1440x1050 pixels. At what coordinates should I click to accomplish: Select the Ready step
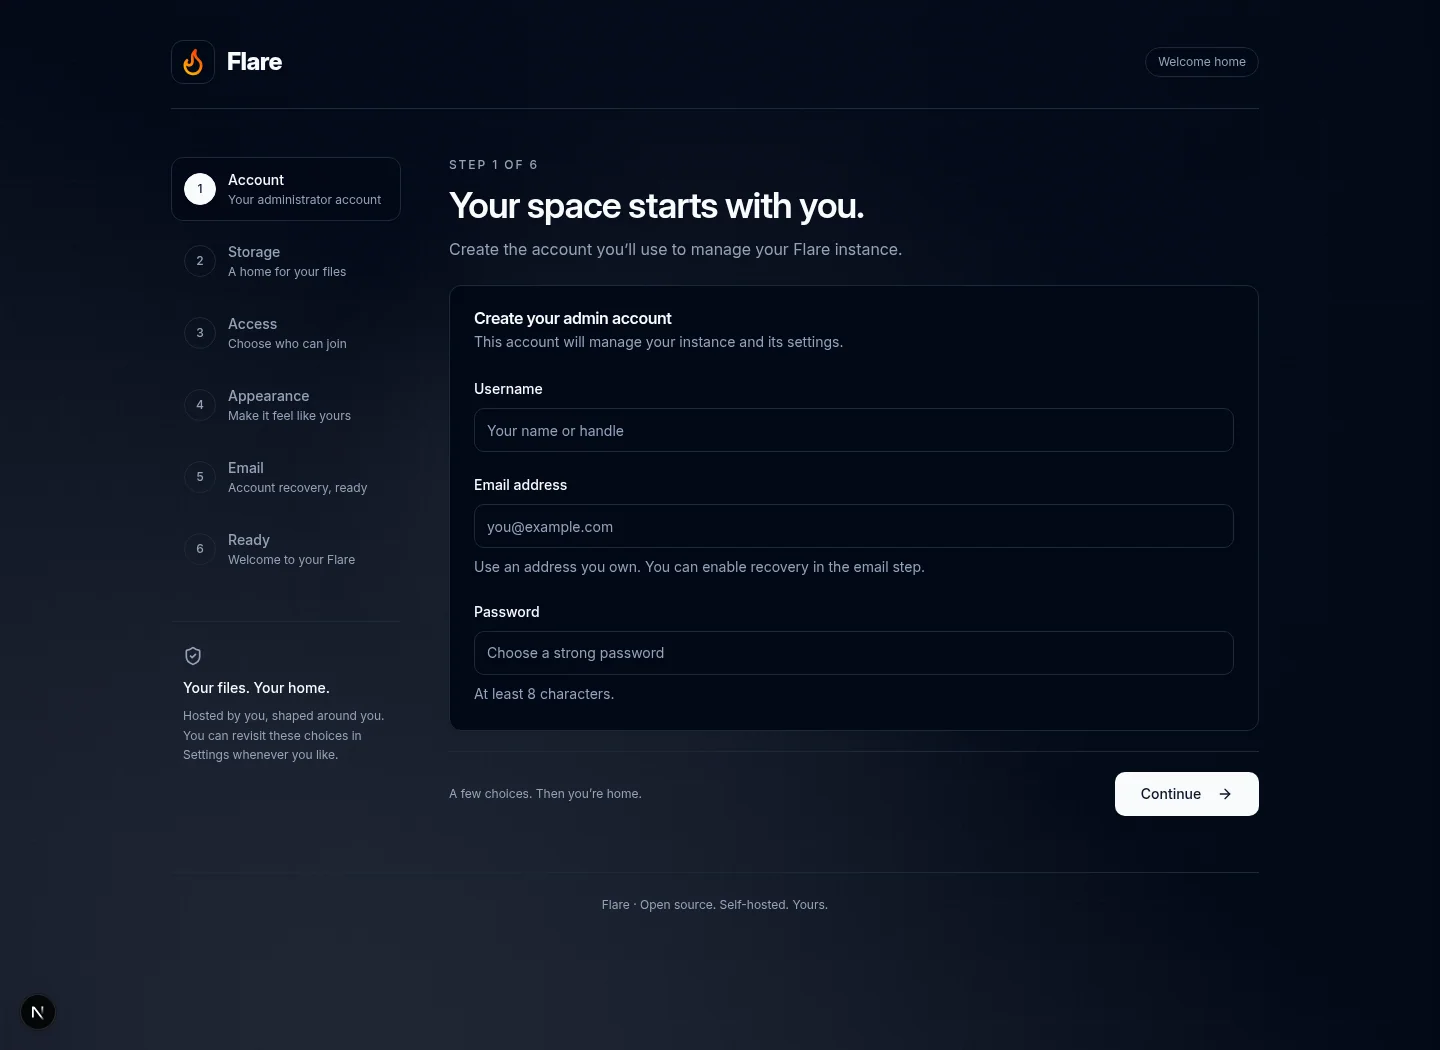(x=286, y=549)
